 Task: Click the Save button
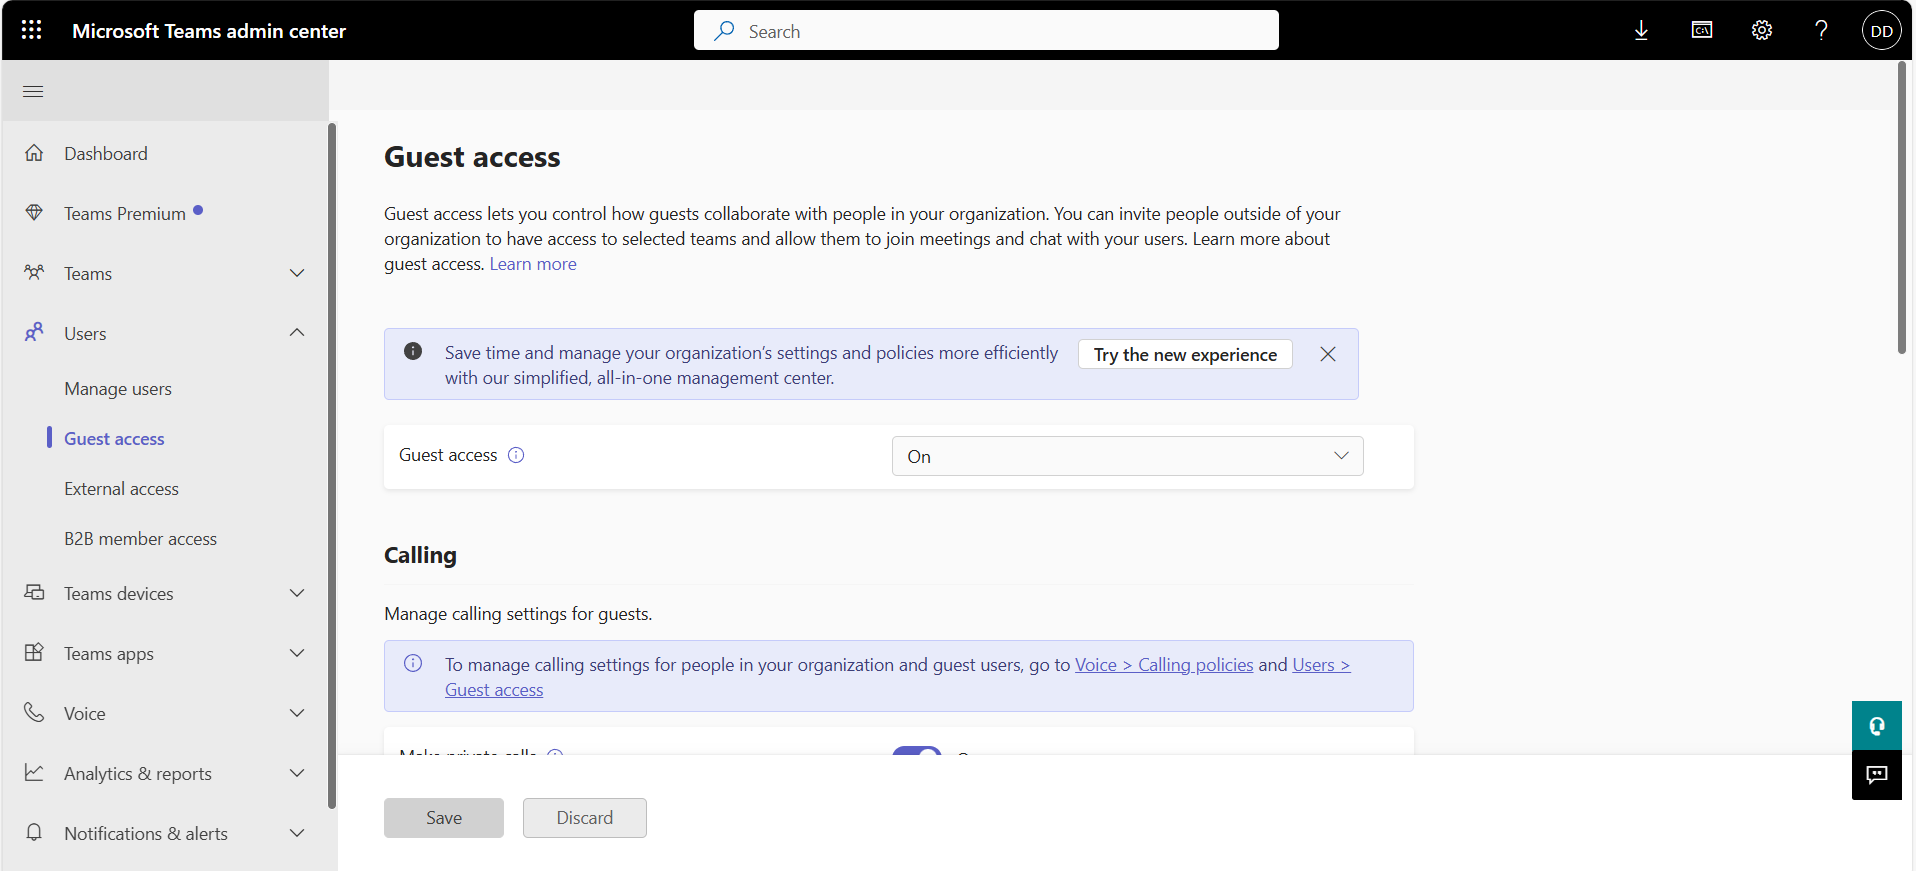pos(444,818)
